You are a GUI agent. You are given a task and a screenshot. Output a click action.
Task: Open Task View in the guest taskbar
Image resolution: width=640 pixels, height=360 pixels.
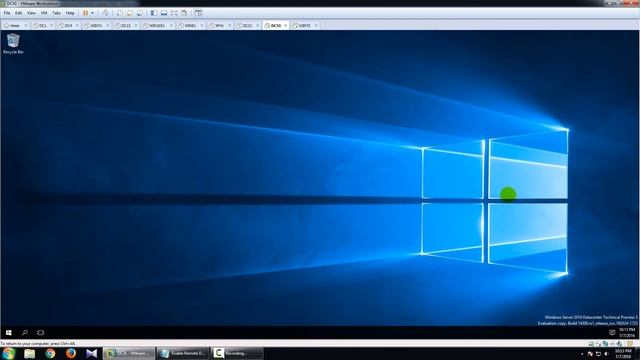[40, 333]
